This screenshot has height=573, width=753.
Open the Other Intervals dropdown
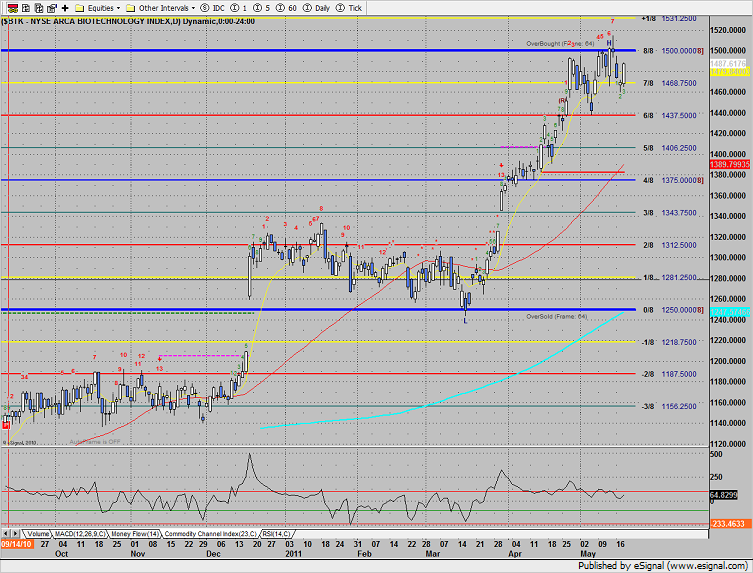(193, 8)
